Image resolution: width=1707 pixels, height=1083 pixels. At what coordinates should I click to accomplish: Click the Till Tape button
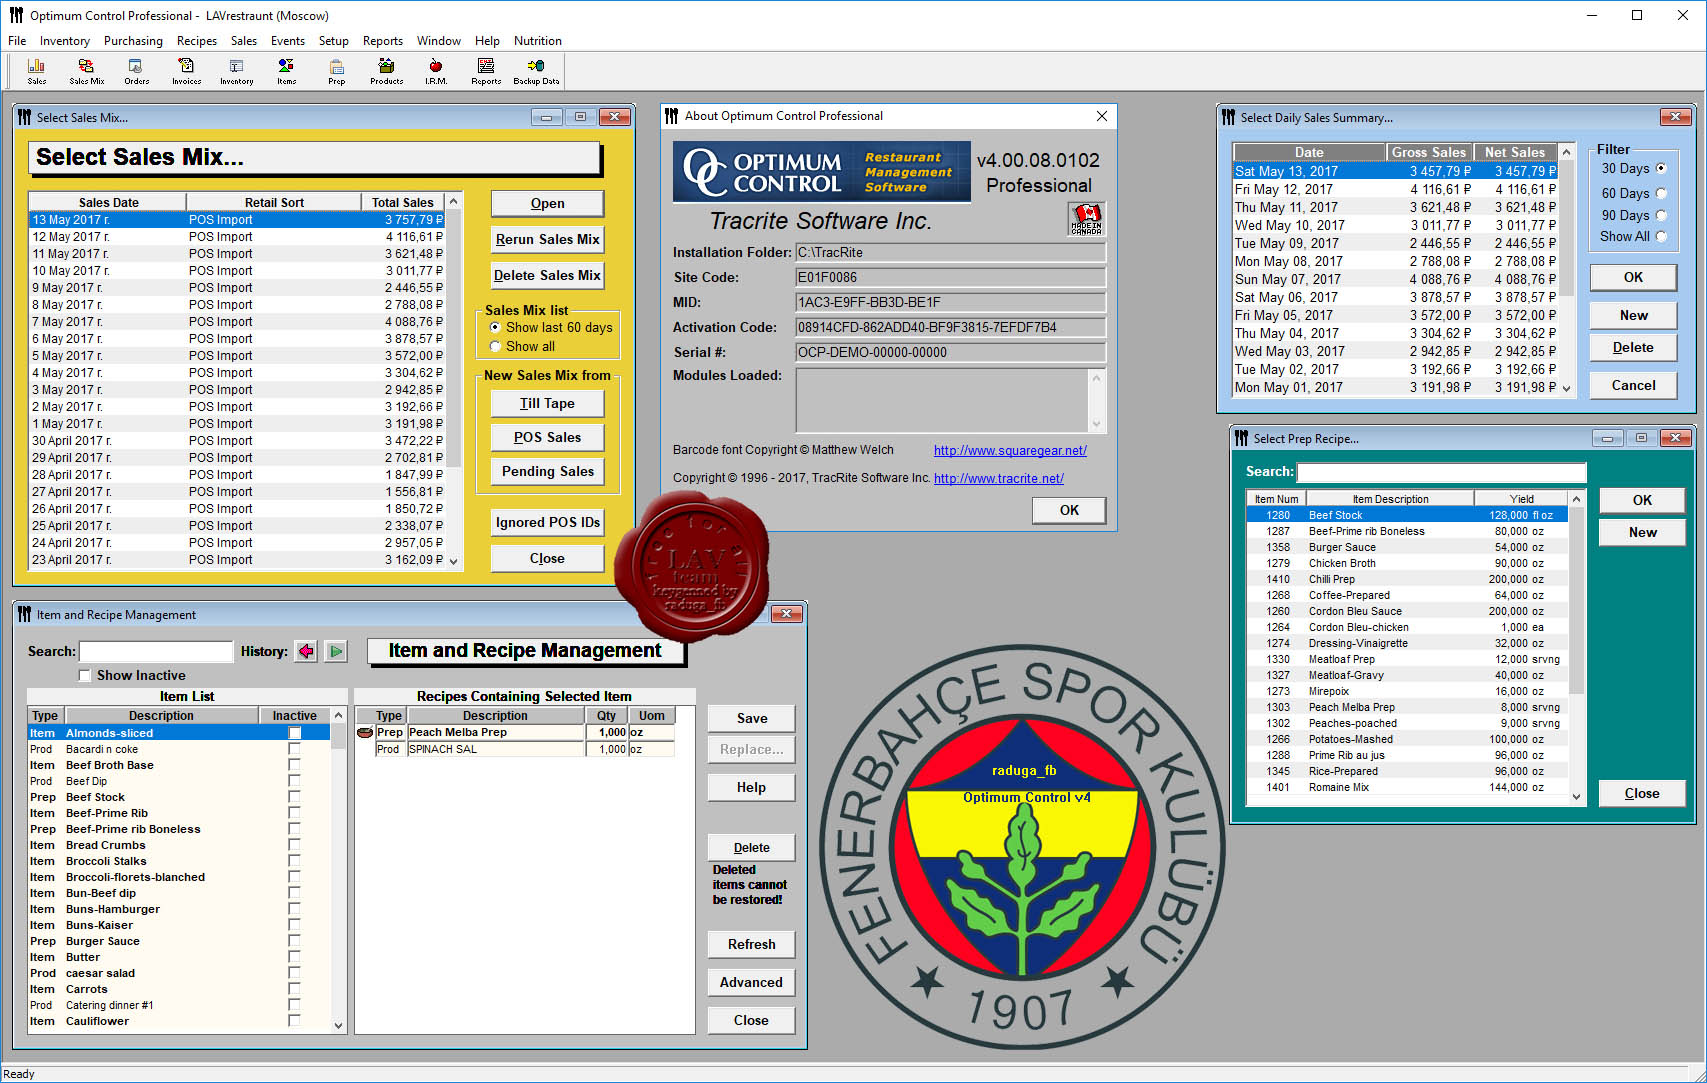[x=547, y=403]
